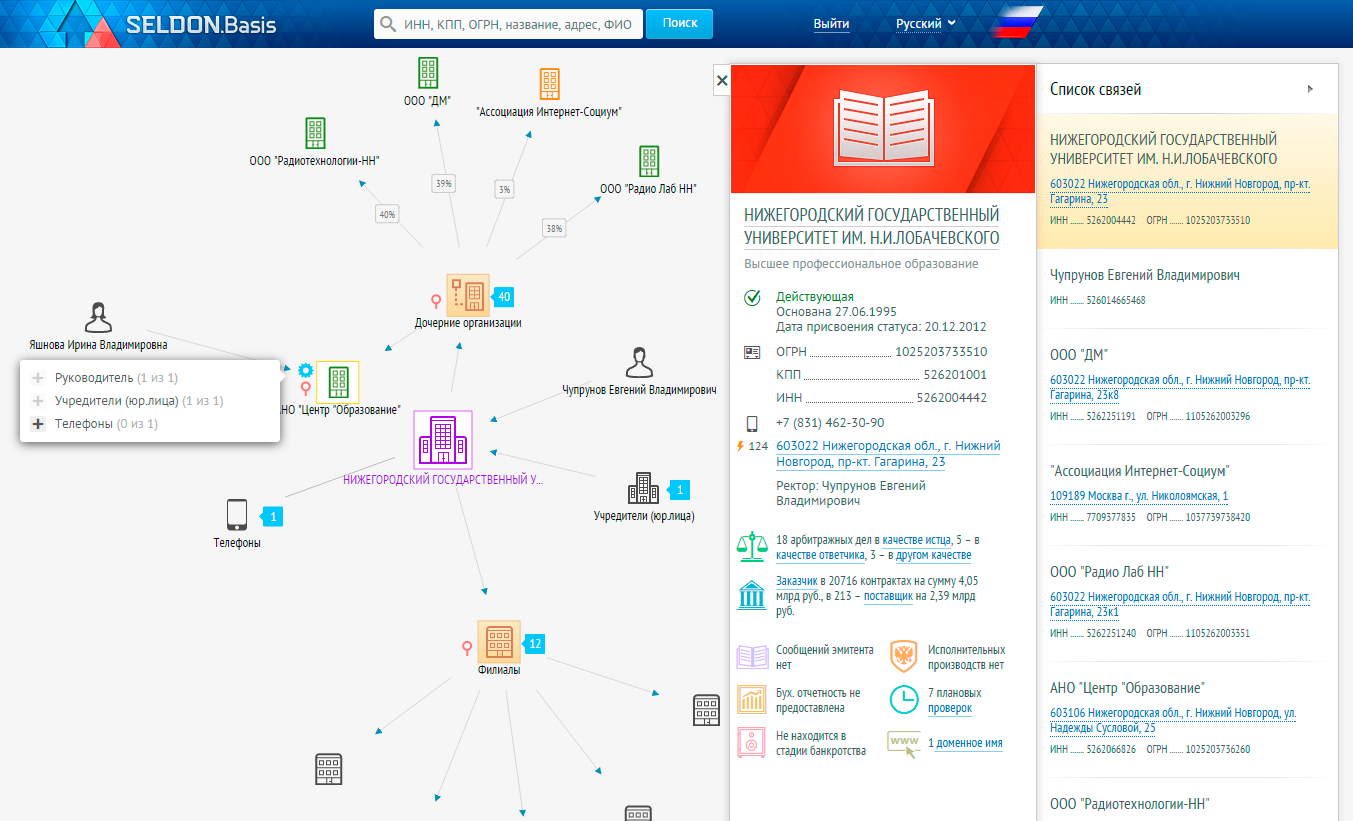Expand the 1 badge next to Телефоны node

point(272,517)
